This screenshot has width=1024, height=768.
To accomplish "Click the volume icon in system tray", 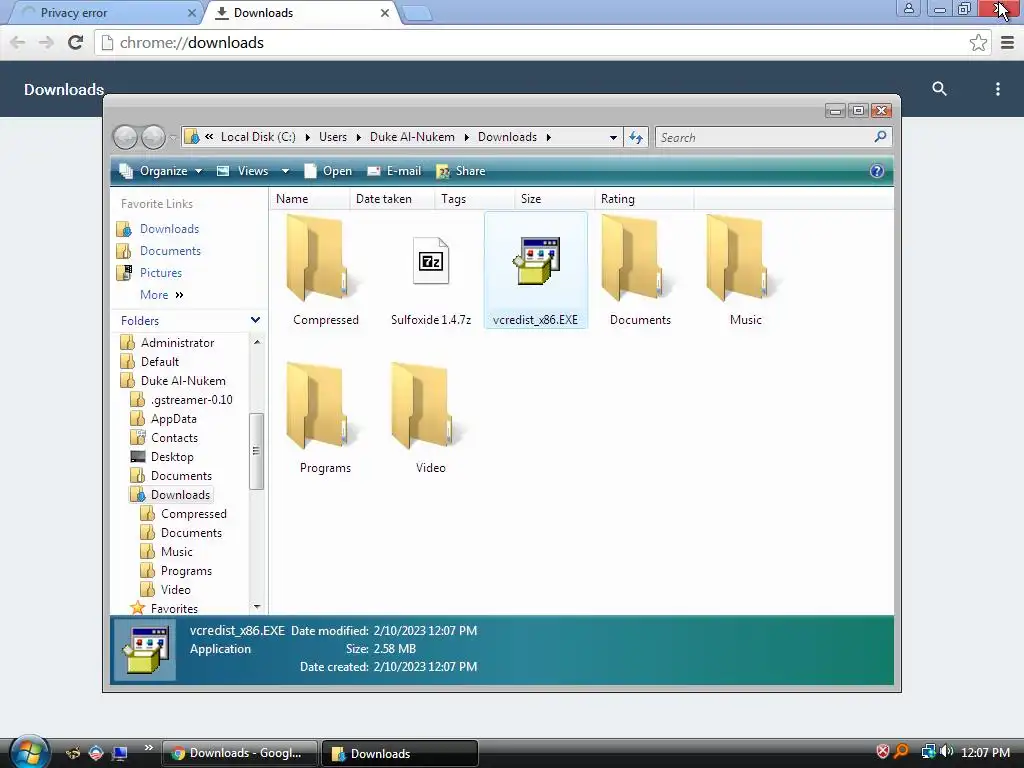I will [946, 752].
